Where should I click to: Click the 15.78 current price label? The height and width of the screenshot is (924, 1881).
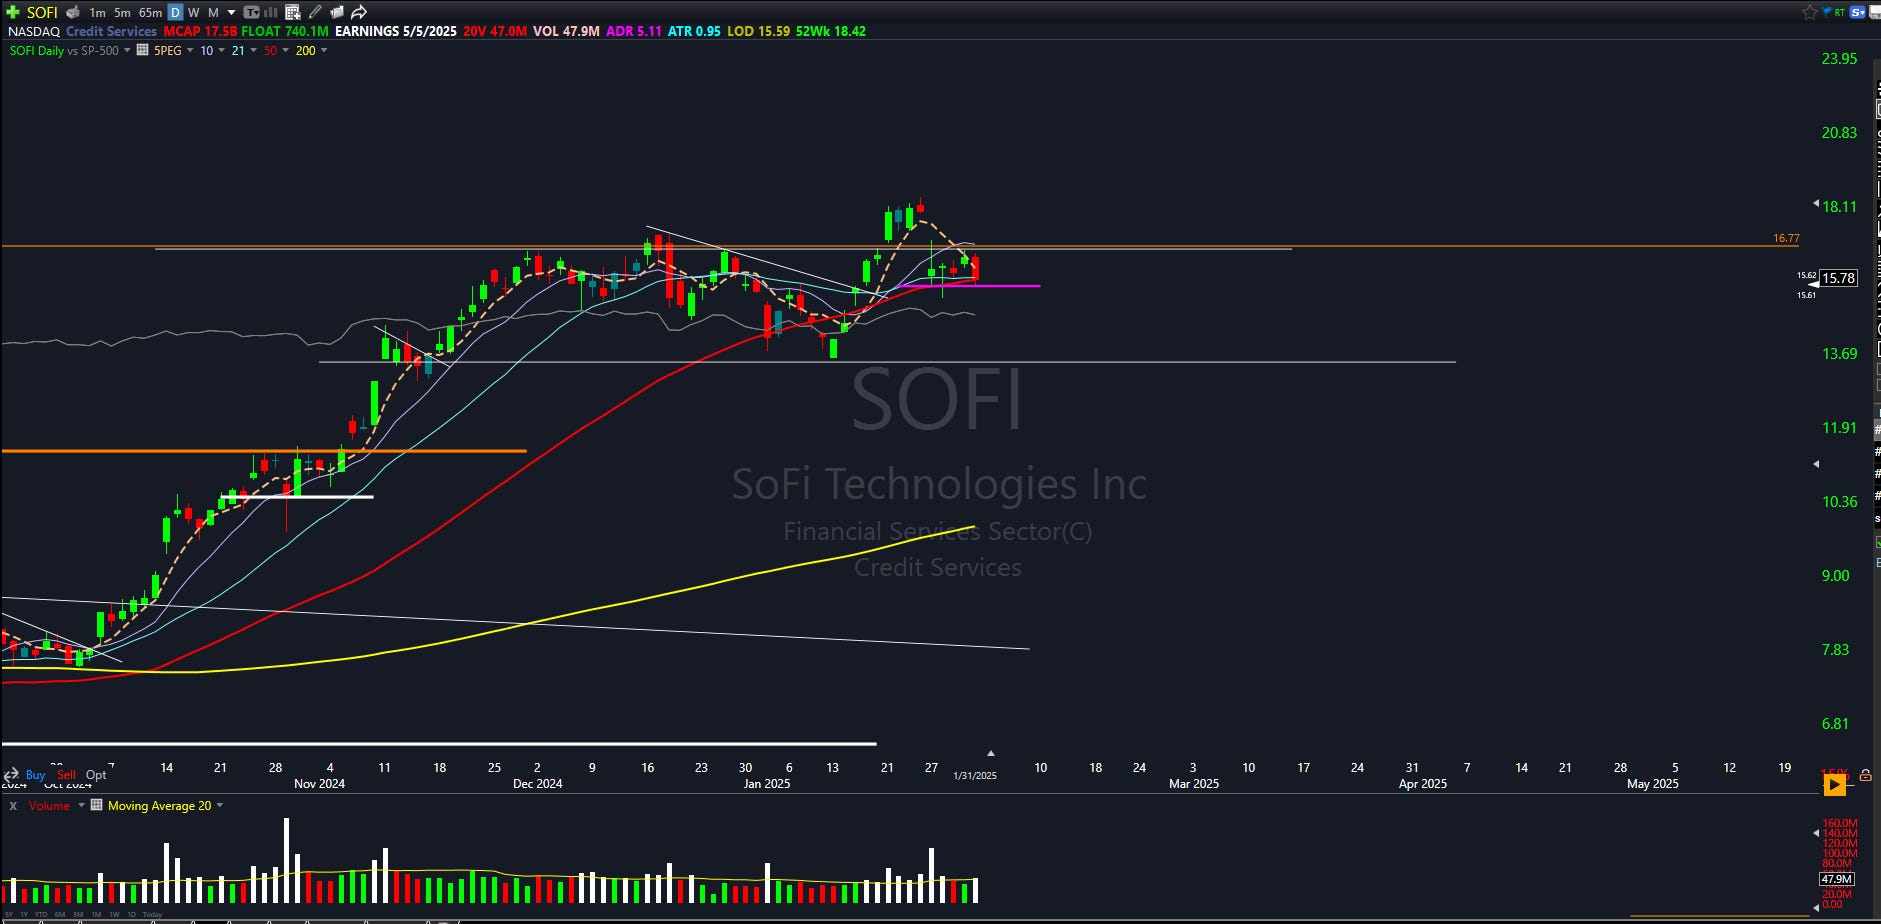1838,279
